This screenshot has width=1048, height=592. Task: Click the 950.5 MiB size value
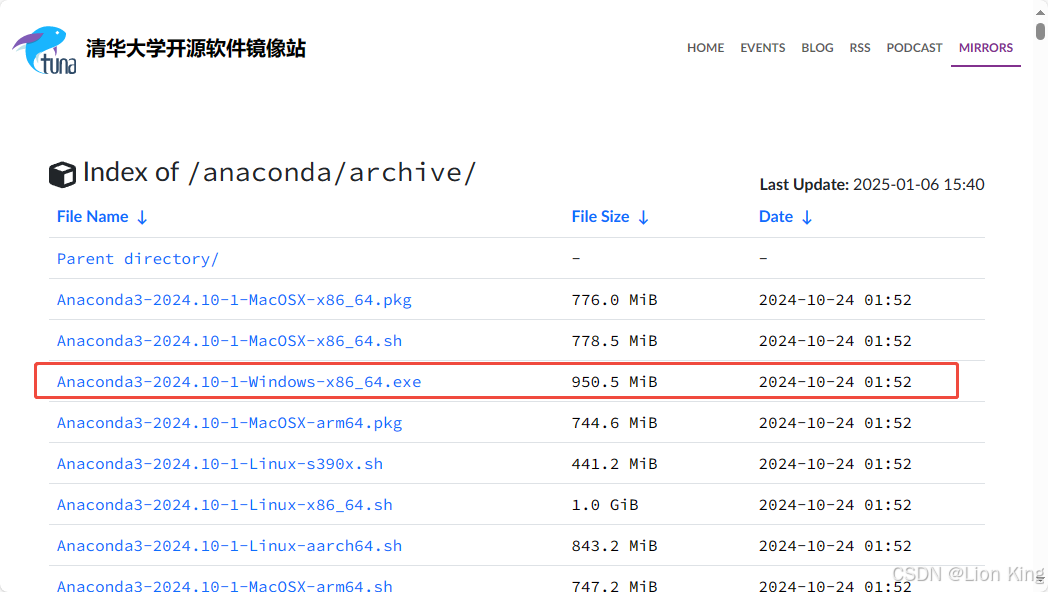tap(614, 382)
